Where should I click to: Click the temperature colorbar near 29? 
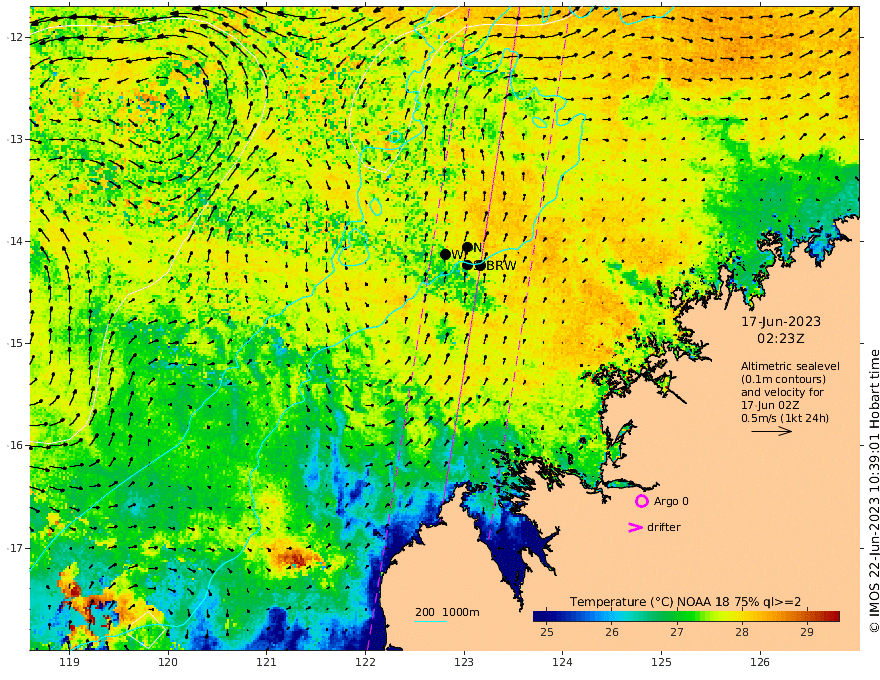click(807, 617)
